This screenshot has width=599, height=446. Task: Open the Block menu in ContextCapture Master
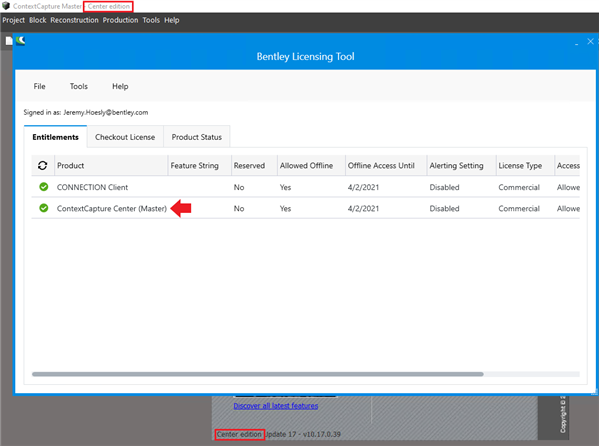(x=37, y=20)
